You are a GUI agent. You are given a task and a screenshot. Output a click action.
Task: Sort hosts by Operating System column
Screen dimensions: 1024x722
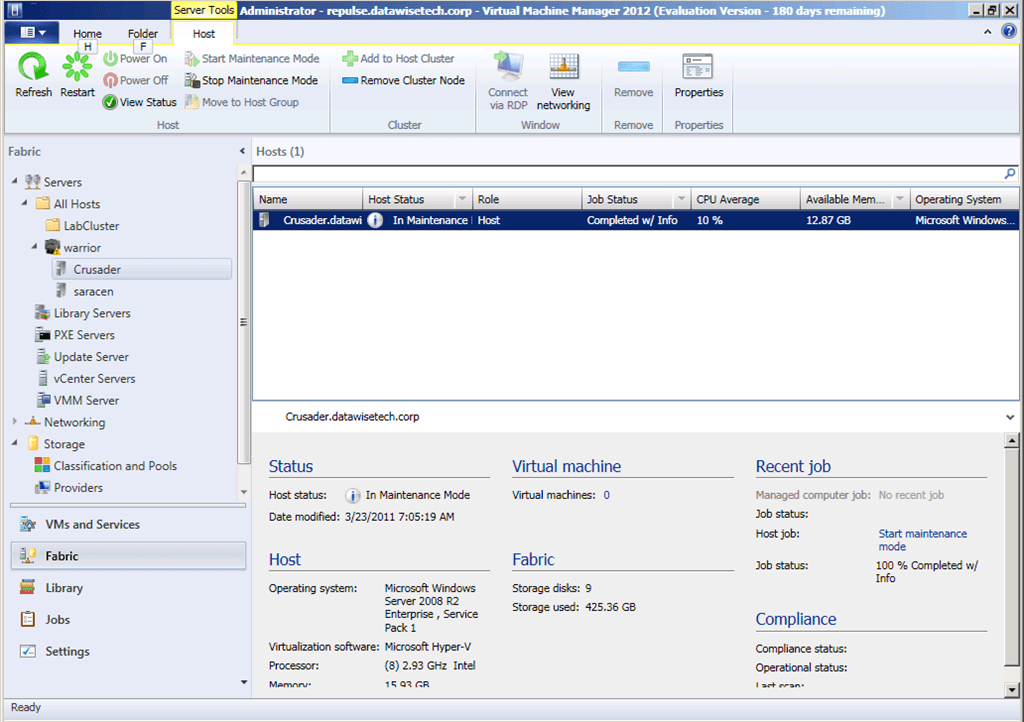[965, 199]
